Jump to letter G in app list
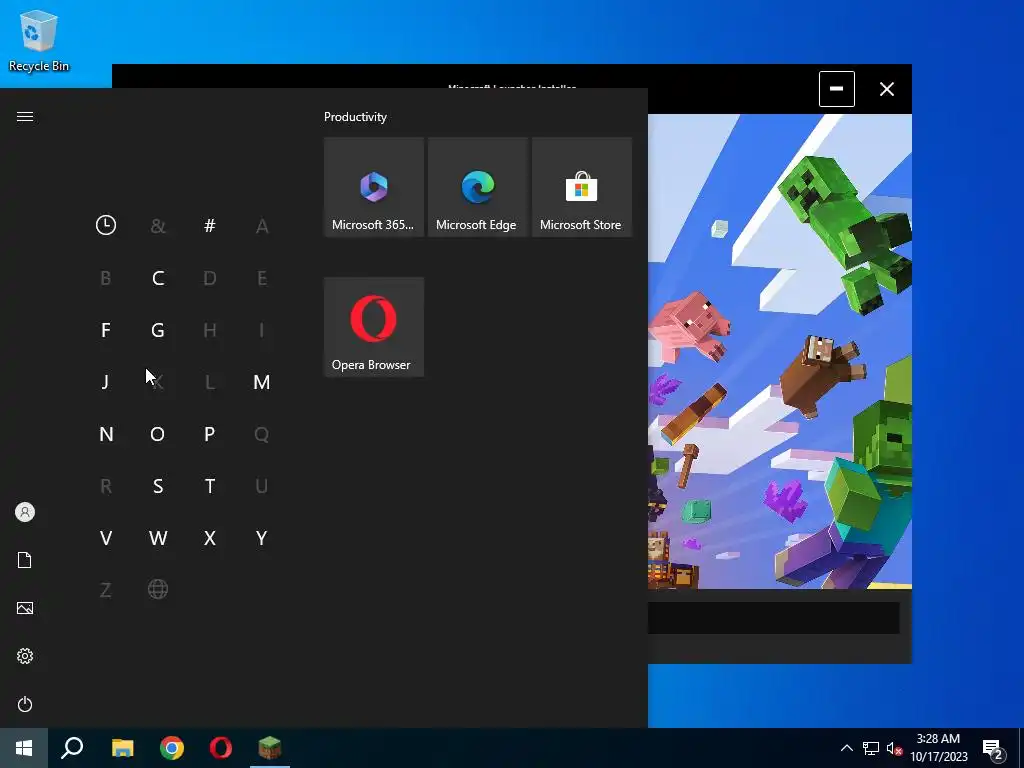This screenshot has width=1024, height=768. pyautogui.click(x=158, y=330)
